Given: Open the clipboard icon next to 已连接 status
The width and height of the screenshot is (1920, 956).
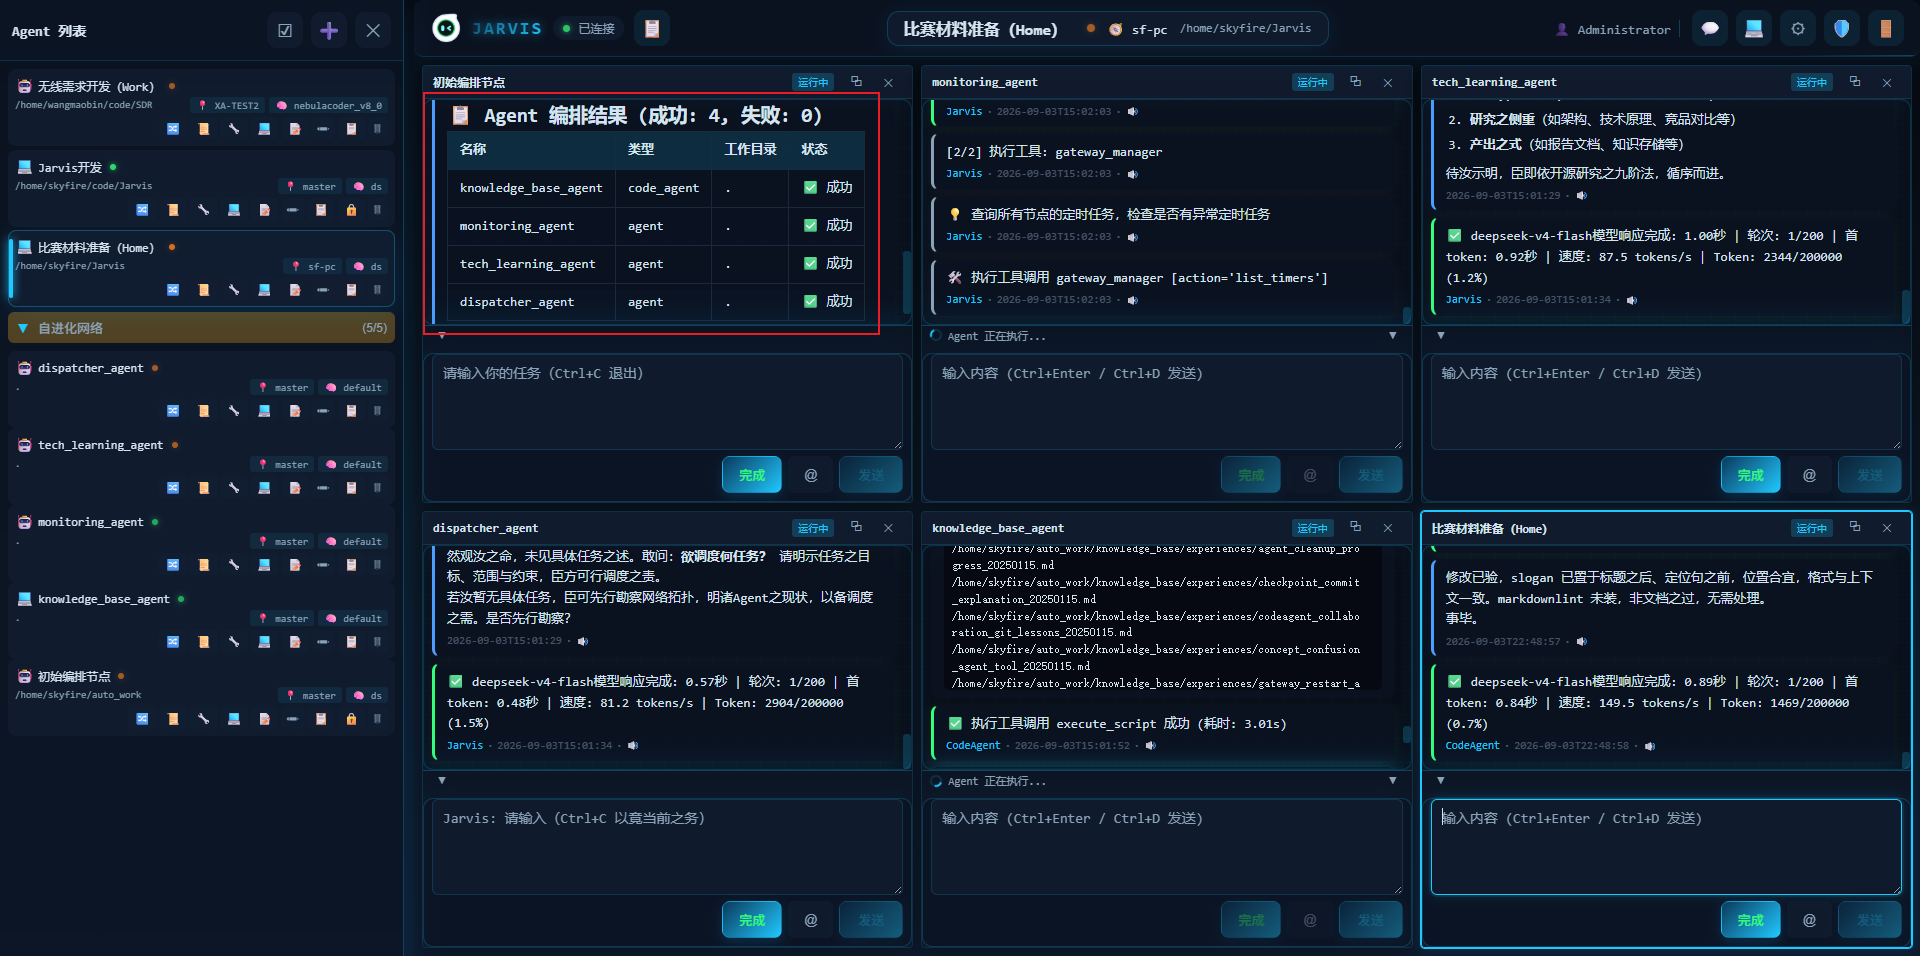Looking at the screenshot, I should (x=652, y=29).
